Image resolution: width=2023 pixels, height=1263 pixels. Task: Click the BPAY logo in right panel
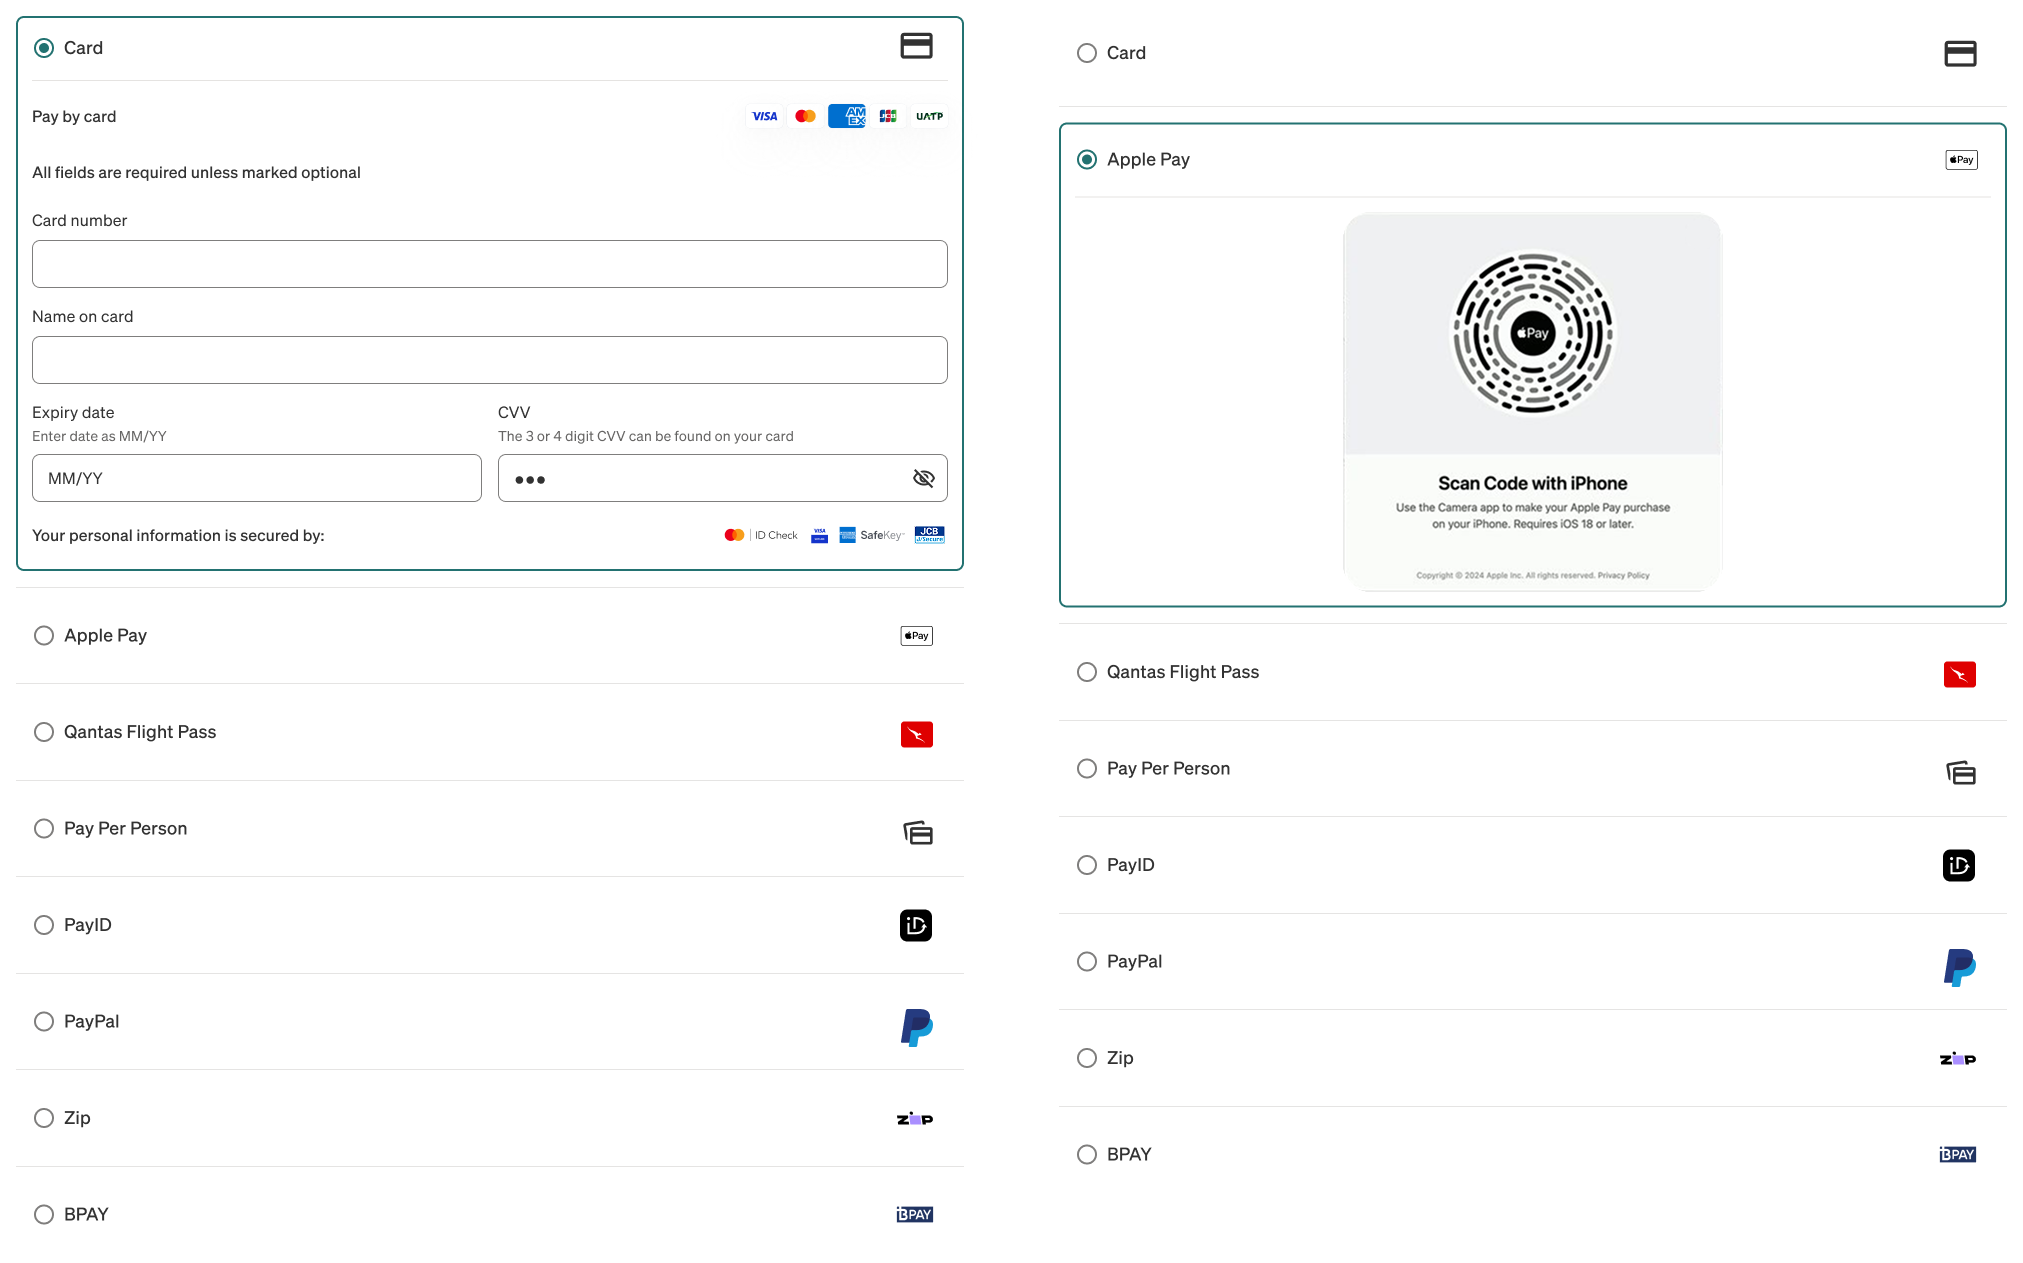(1958, 1154)
